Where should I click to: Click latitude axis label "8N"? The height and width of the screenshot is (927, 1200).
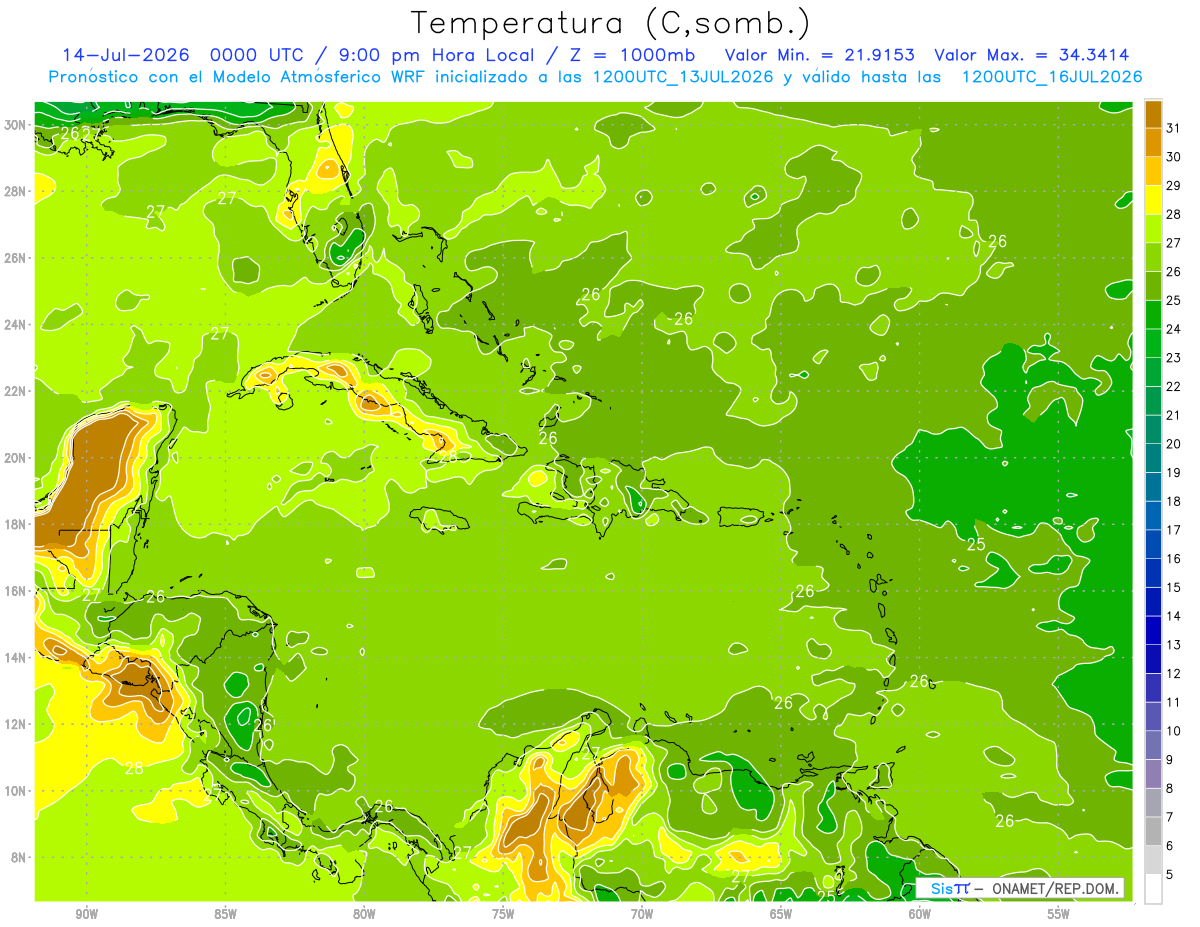pyautogui.click(x=20, y=858)
